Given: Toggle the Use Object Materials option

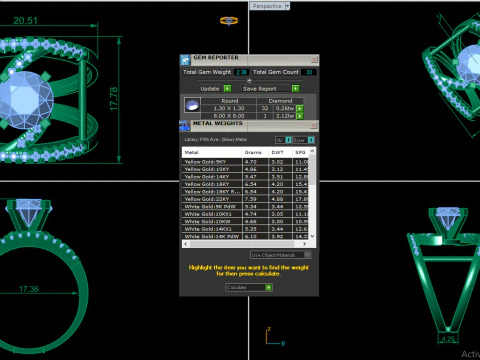Looking at the screenshot, I should pos(280,255).
